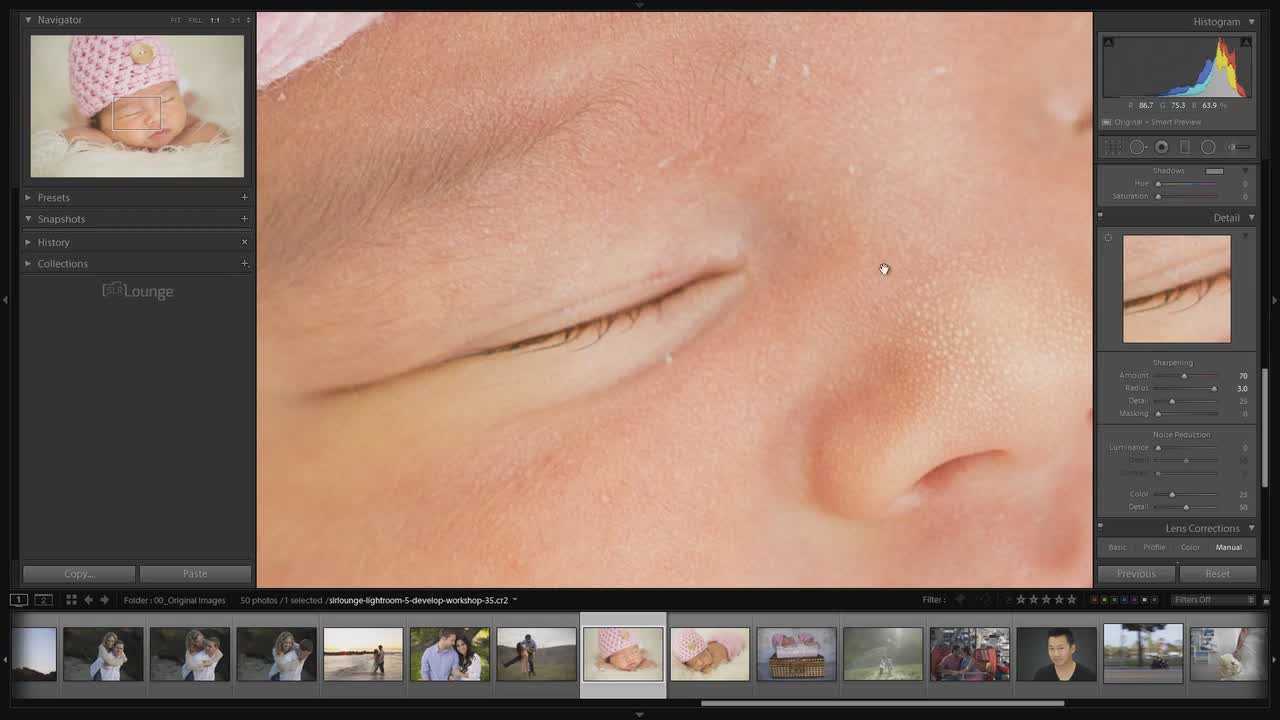Toggle the Lens Corrections panel switch

(1101, 528)
